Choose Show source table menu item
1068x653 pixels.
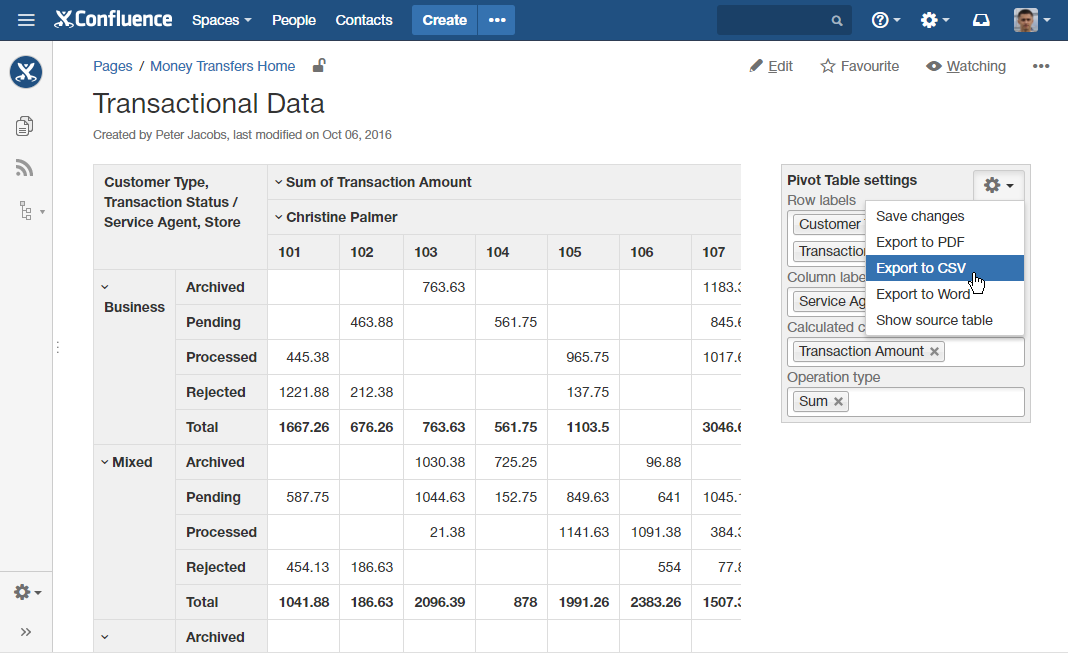coord(934,320)
